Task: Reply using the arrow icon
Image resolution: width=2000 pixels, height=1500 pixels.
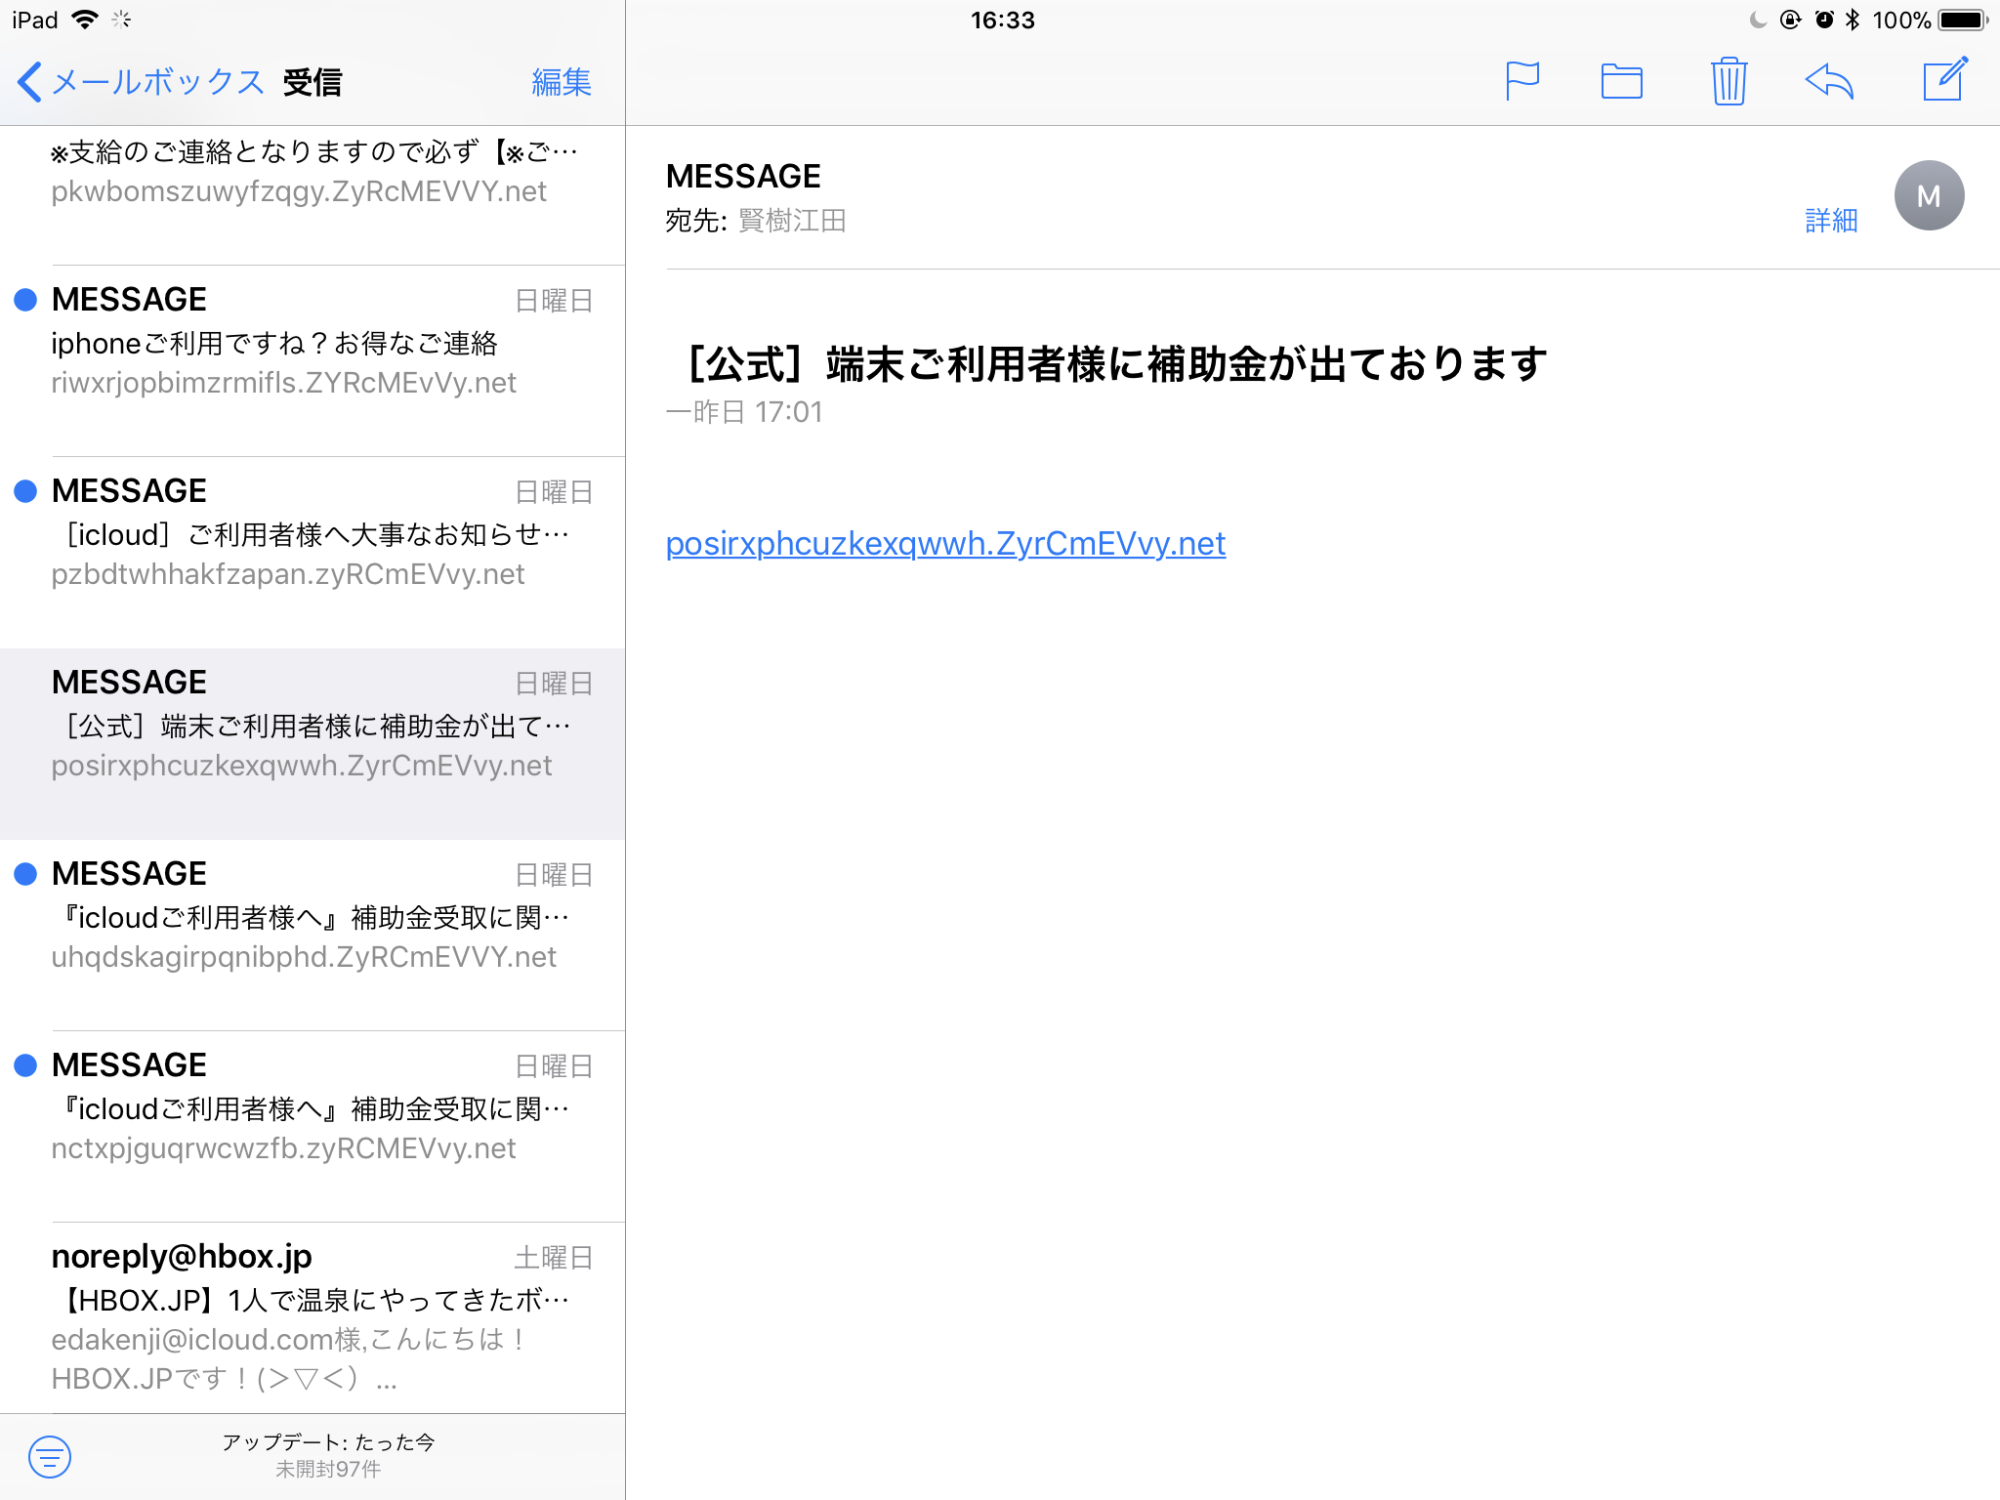Action: click(1829, 81)
